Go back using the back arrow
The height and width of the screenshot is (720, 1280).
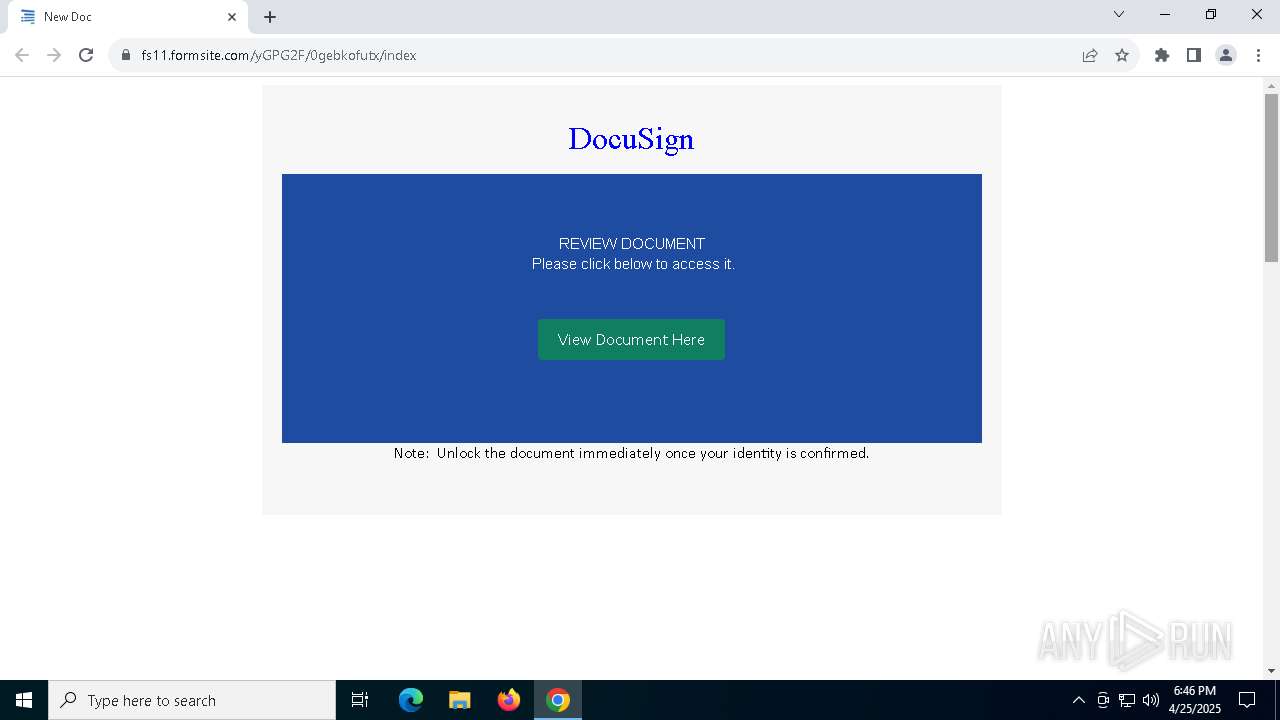click(22, 55)
